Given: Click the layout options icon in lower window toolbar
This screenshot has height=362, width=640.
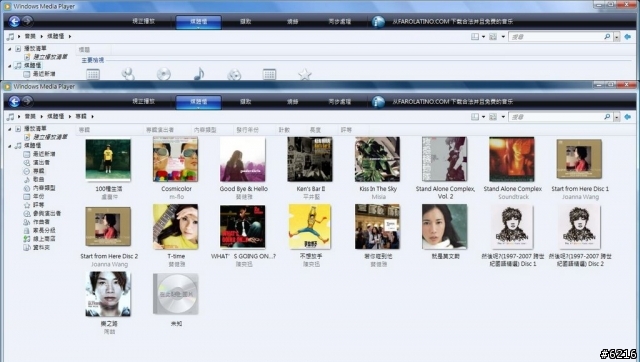Looking at the screenshot, I should 475,117.
